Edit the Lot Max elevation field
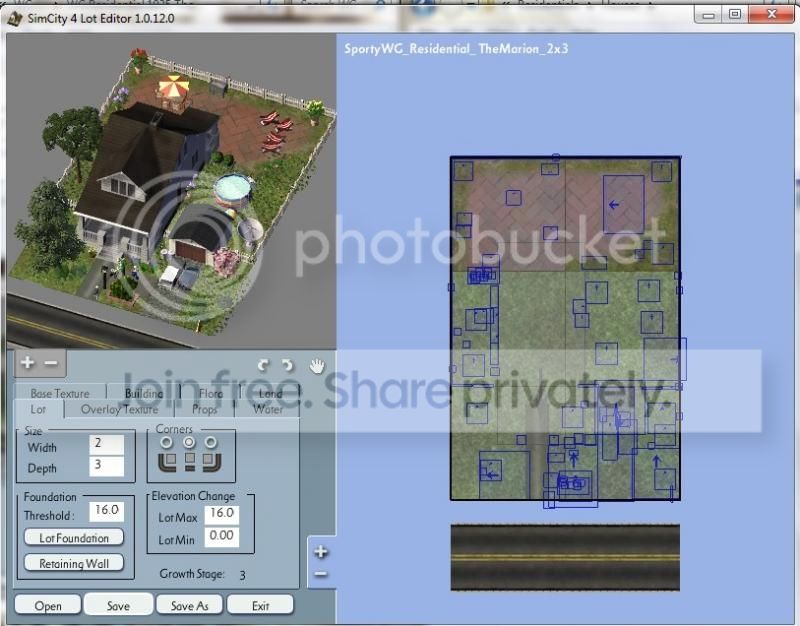 [x=221, y=514]
